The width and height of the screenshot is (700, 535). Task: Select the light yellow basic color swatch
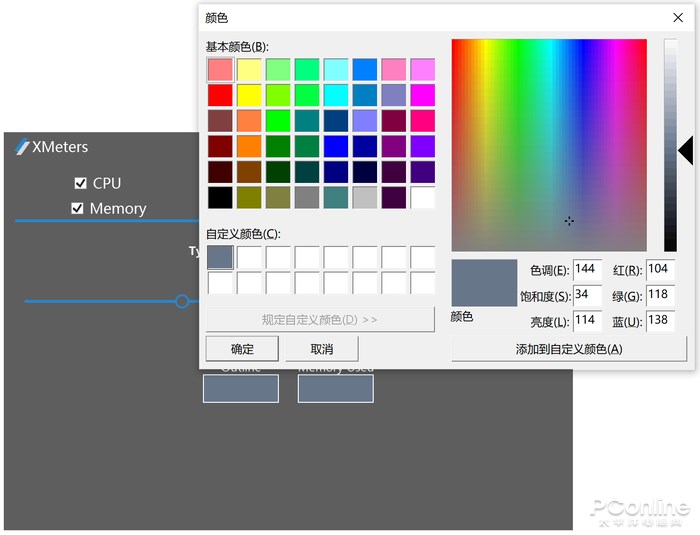point(249,70)
